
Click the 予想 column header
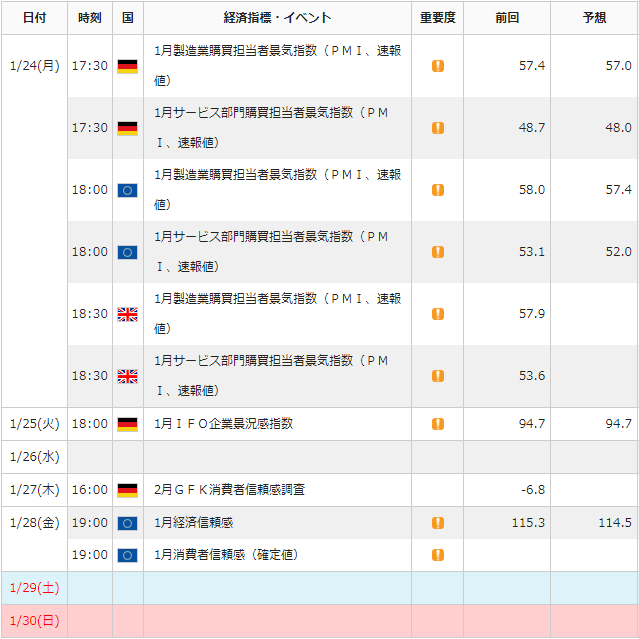click(x=594, y=18)
